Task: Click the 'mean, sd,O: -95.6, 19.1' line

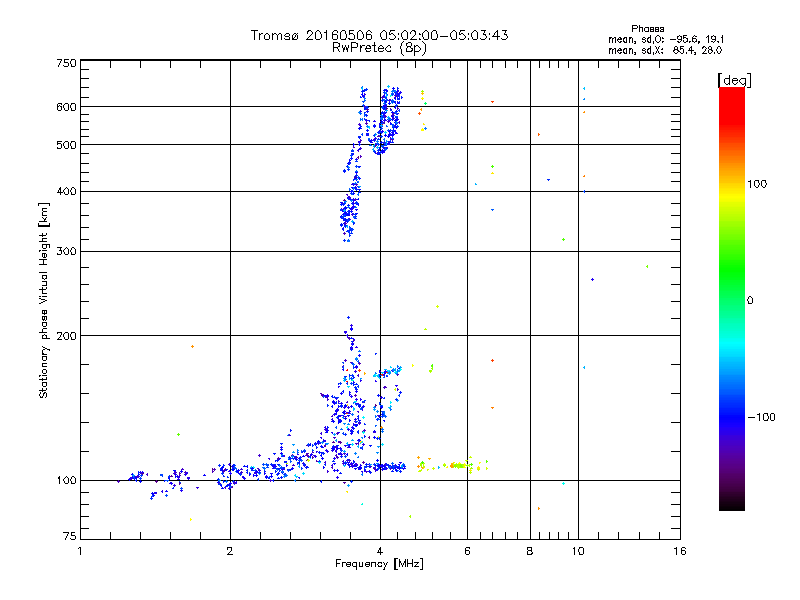Action: tap(666, 39)
